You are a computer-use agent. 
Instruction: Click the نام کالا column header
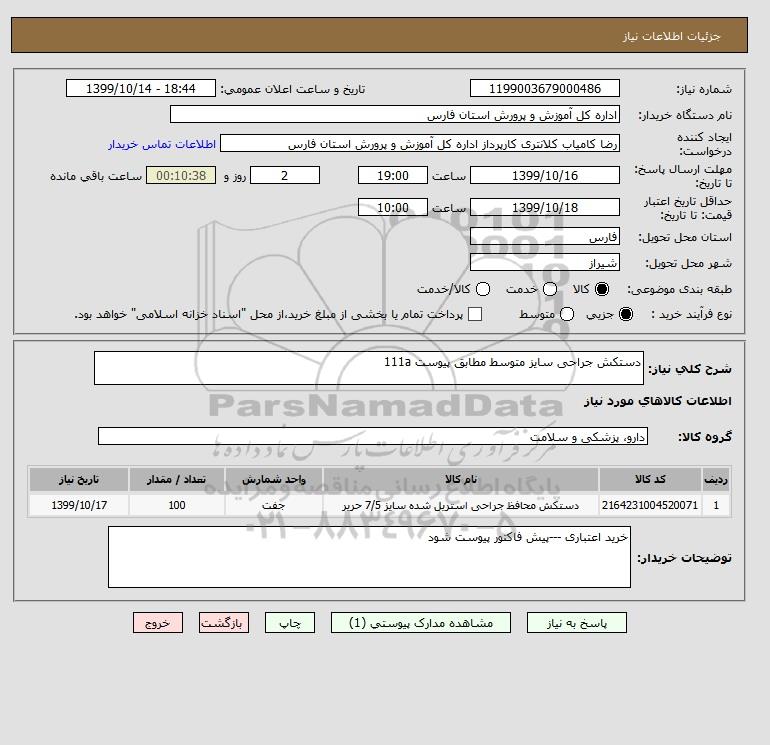click(x=461, y=479)
